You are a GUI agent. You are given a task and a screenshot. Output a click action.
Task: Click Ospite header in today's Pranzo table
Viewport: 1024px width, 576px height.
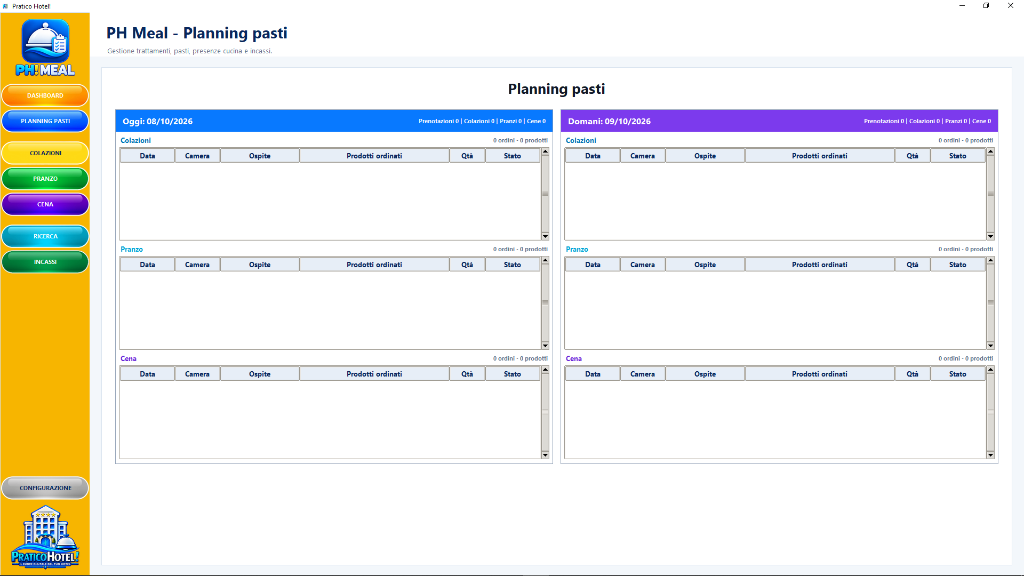260,264
